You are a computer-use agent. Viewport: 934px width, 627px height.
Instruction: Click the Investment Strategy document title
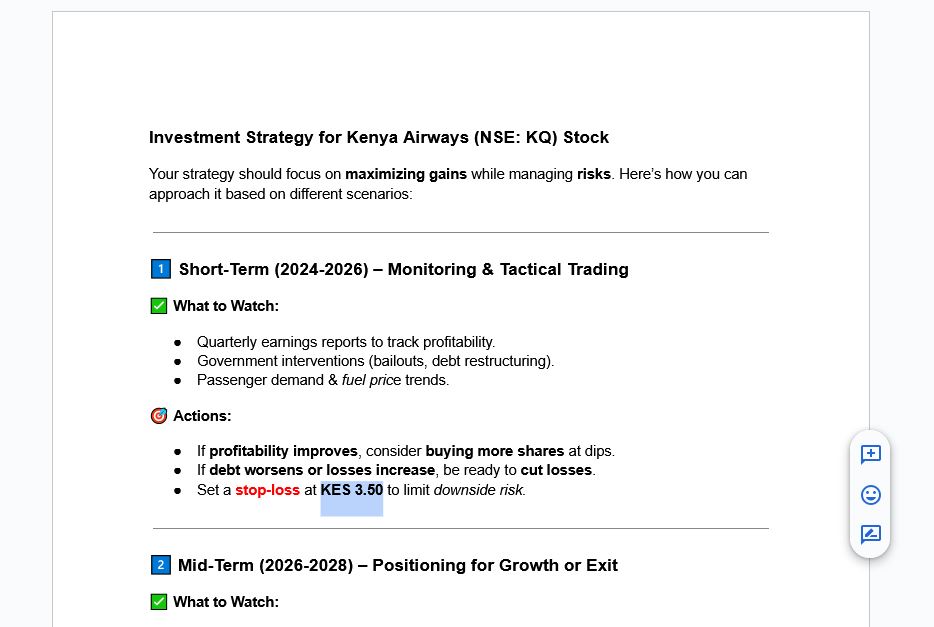(378, 137)
